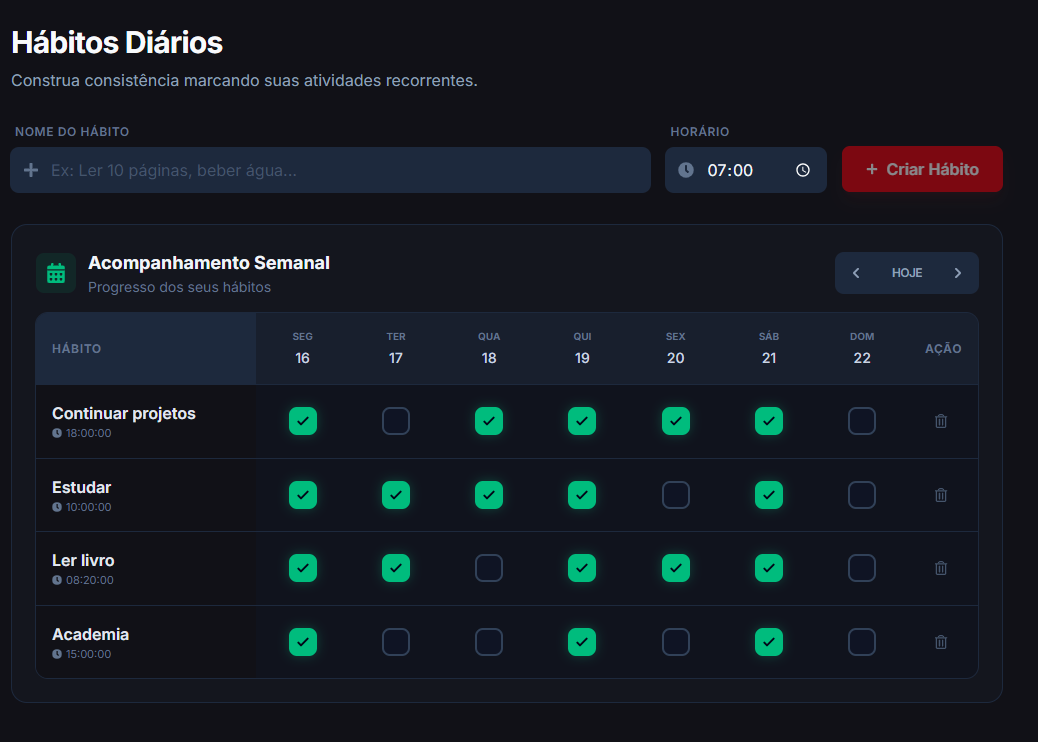This screenshot has height=742, width=1038.
Task: Select the SEX 20 column header
Action: coord(675,347)
